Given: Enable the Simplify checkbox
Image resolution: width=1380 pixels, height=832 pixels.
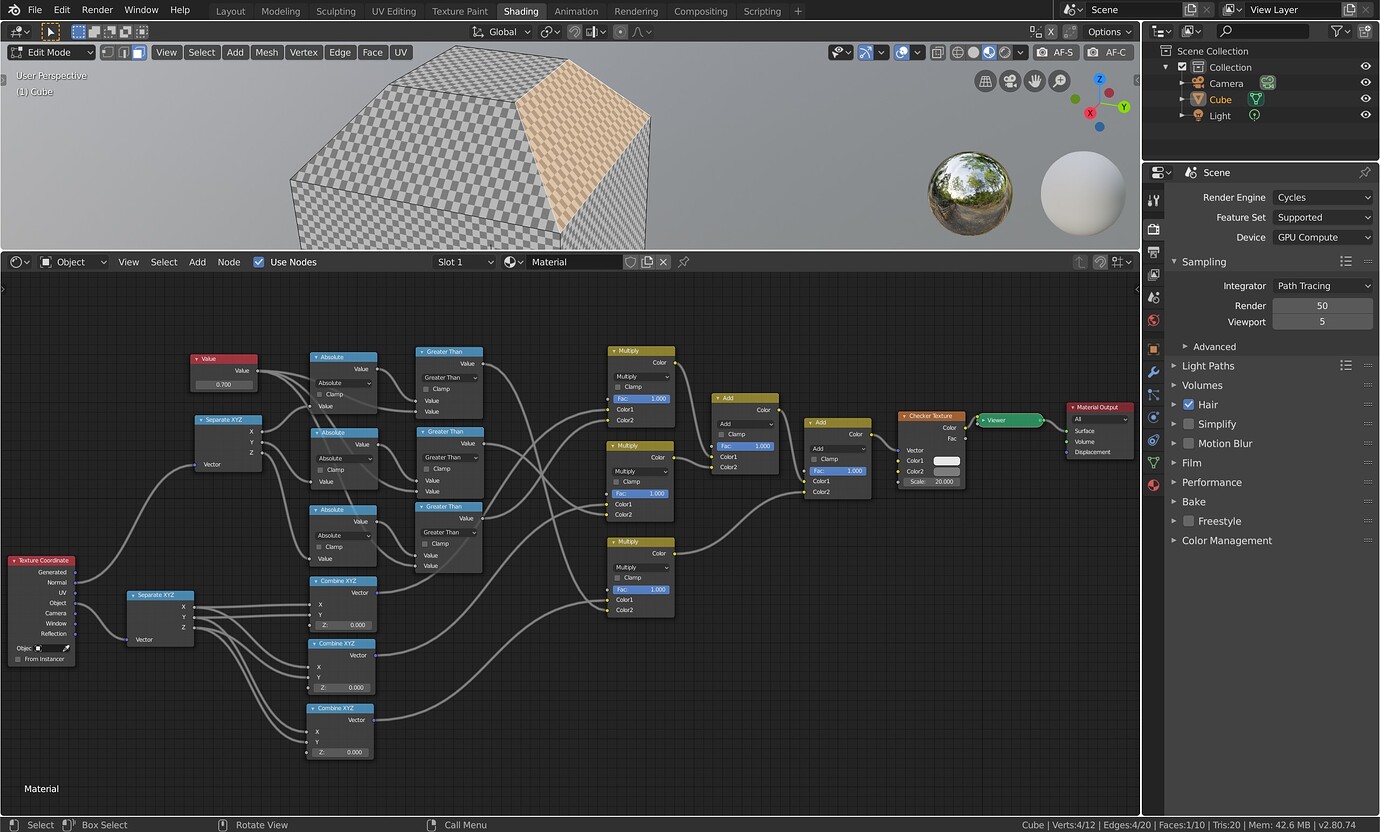Looking at the screenshot, I should 1189,424.
